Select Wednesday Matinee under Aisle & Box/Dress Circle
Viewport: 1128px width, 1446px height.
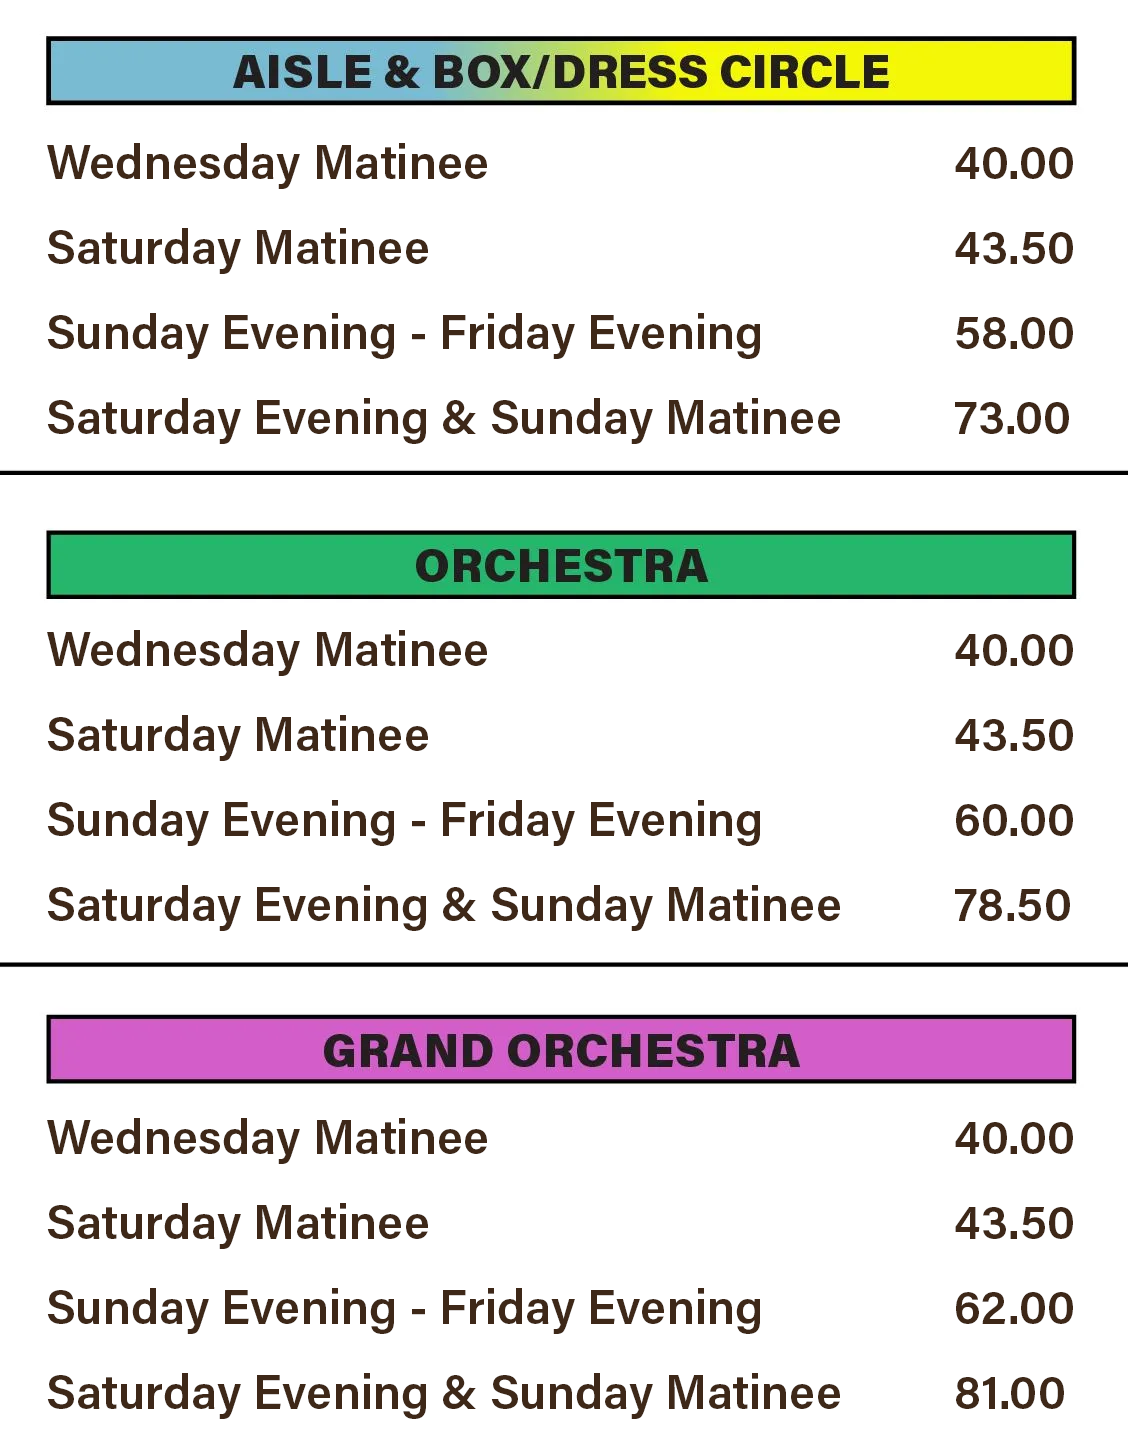(268, 163)
